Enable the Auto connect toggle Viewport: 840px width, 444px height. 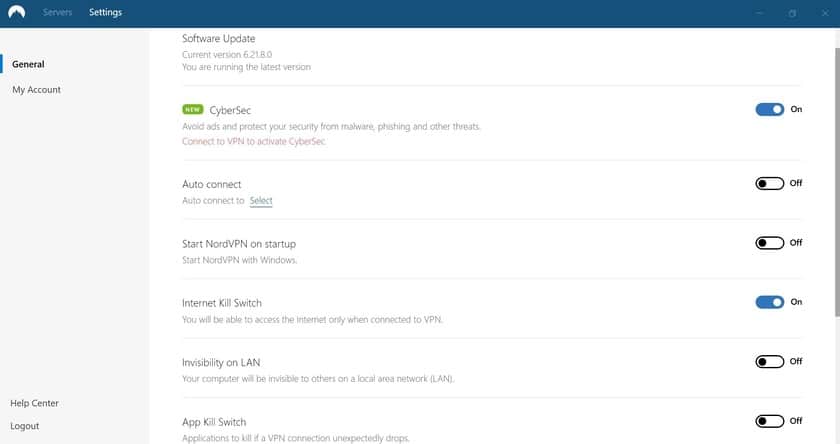click(x=769, y=184)
